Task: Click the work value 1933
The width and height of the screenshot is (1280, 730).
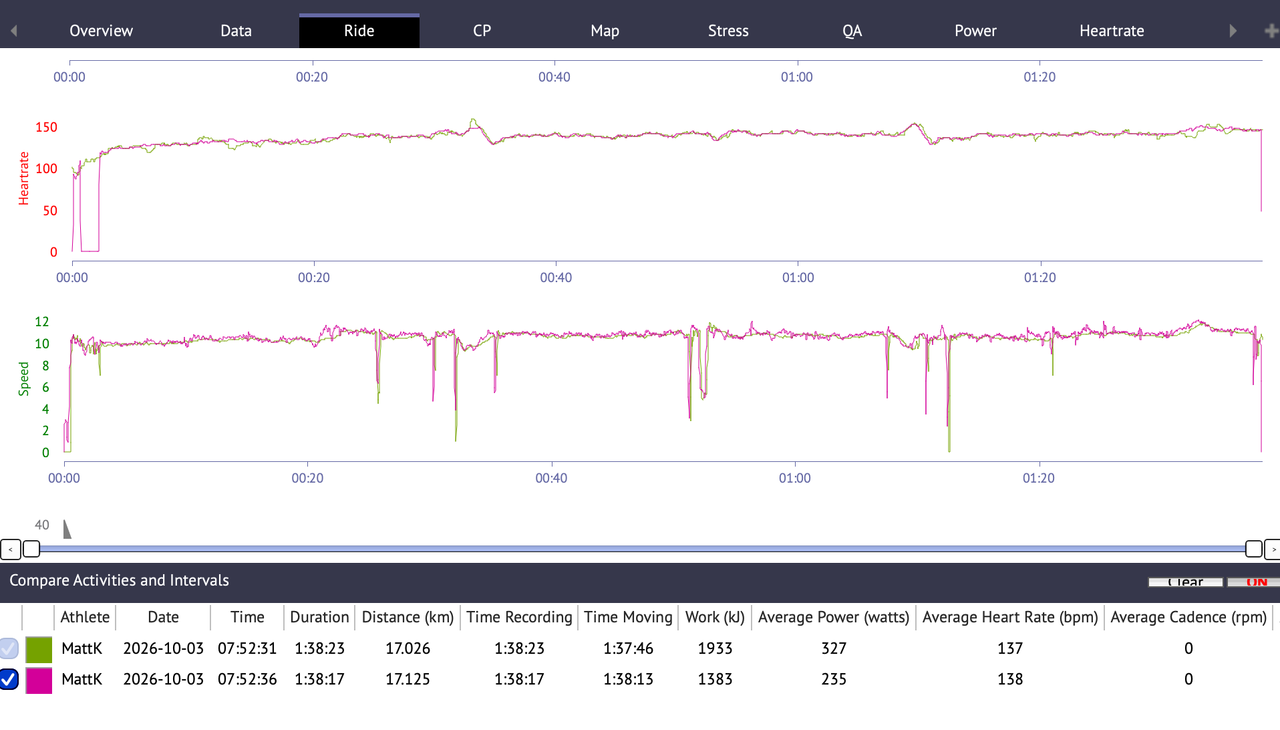Action: [x=715, y=649]
